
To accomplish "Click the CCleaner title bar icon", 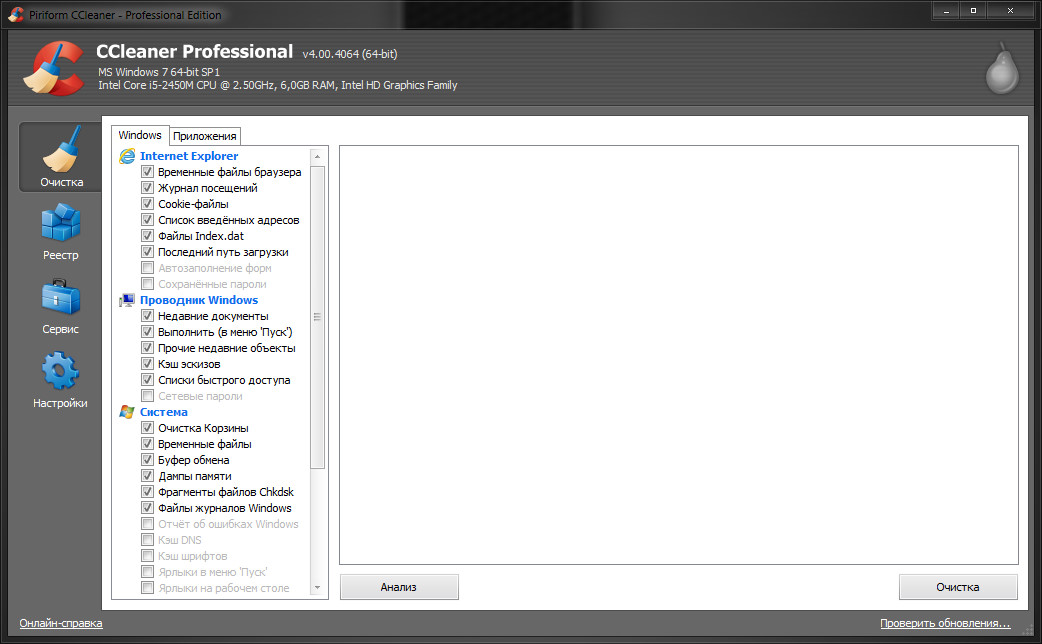I will 16,14.
